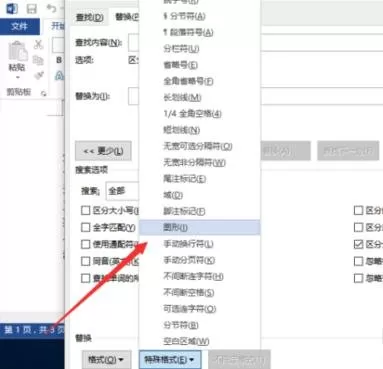The width and height of the screenshot is (383, 369).
Task: Click the 粘贴 paste clipboard icon
Action: [x=17, y=51]
